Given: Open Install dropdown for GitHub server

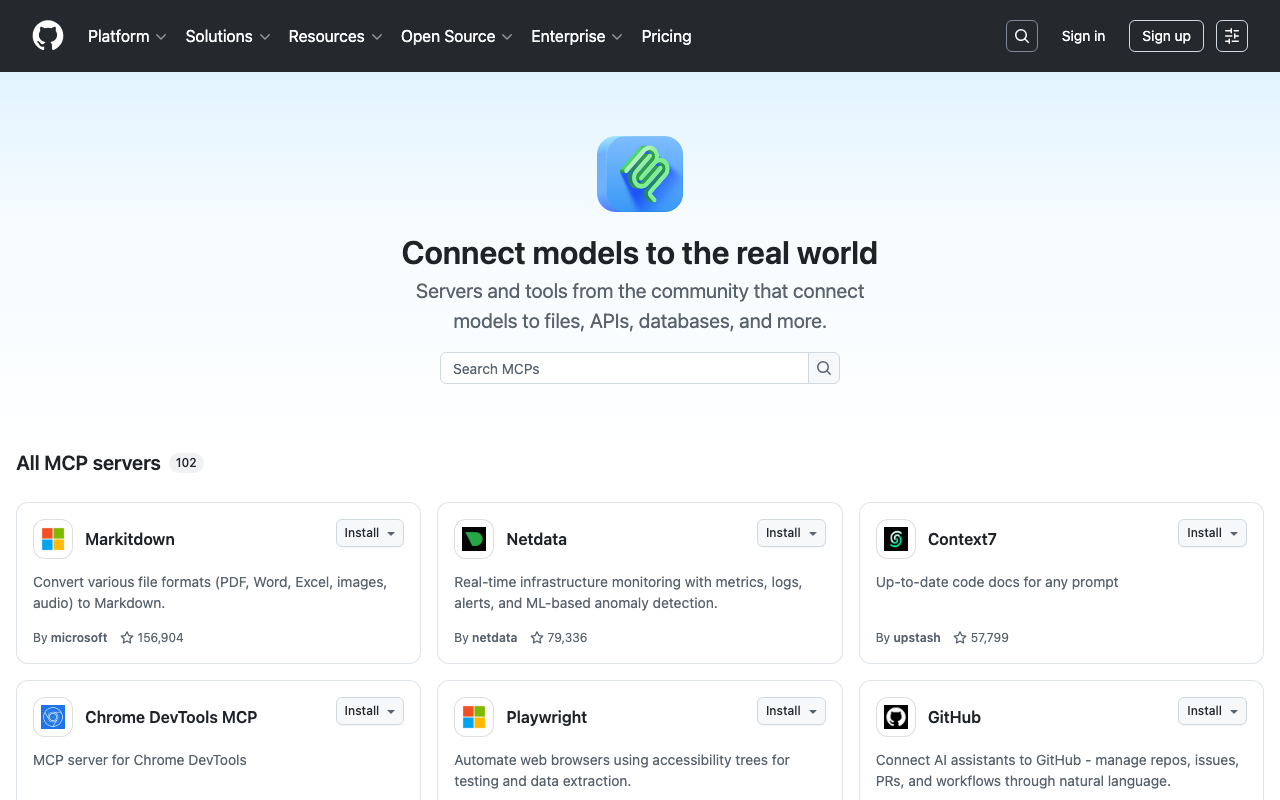Looking at the screenshot, I should [1212, 711].
